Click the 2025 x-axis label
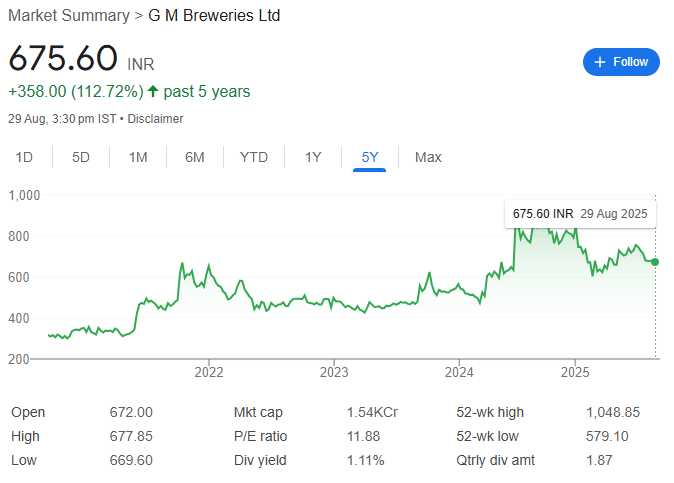The height and width of the screenshot is (483, 674). pos(575,372)
